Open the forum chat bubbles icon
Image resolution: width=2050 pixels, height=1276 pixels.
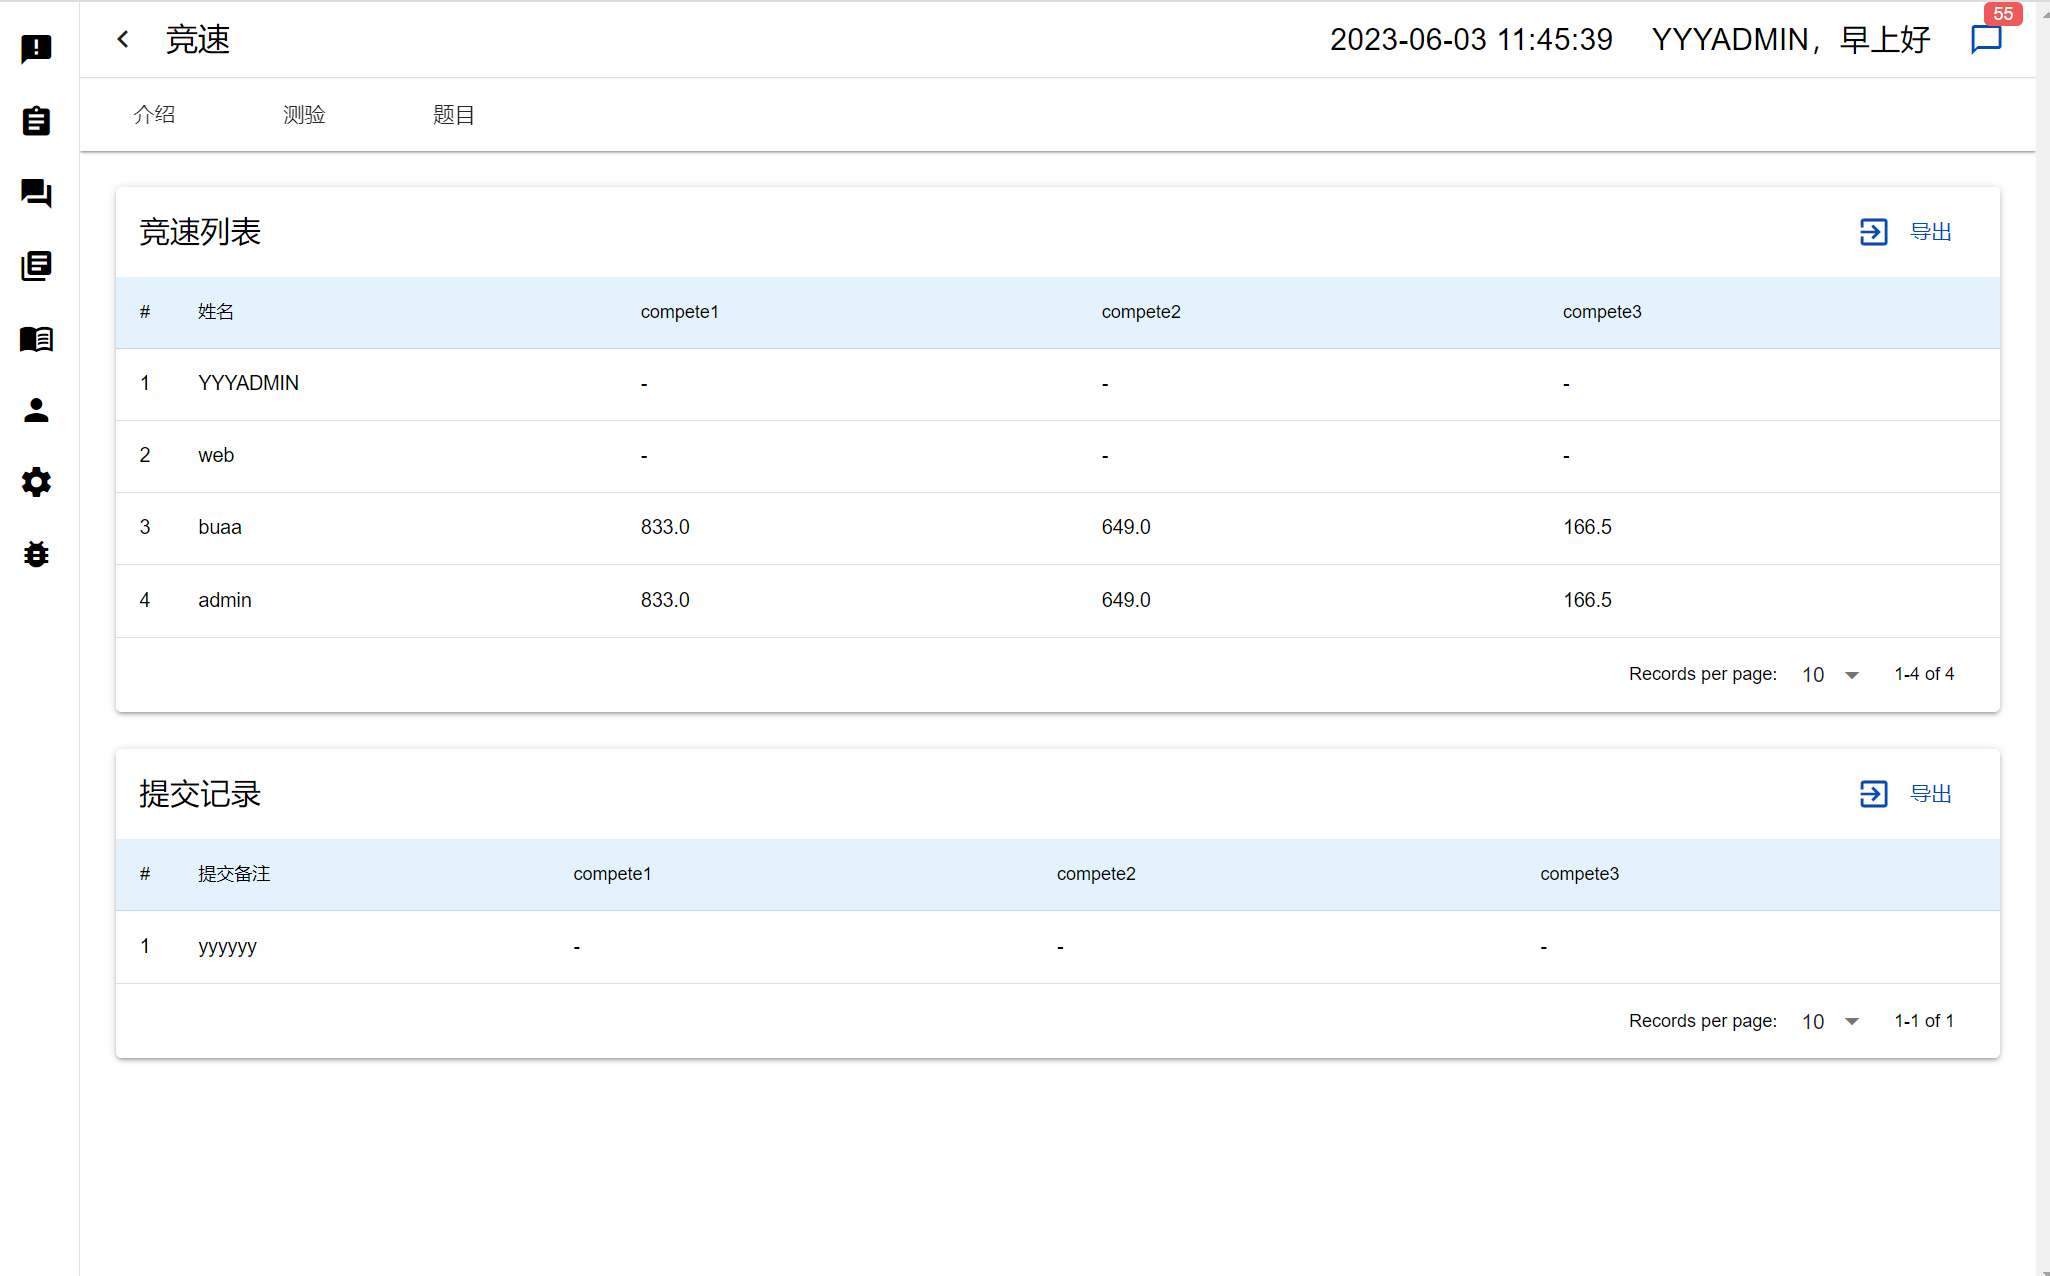point(36,193)
